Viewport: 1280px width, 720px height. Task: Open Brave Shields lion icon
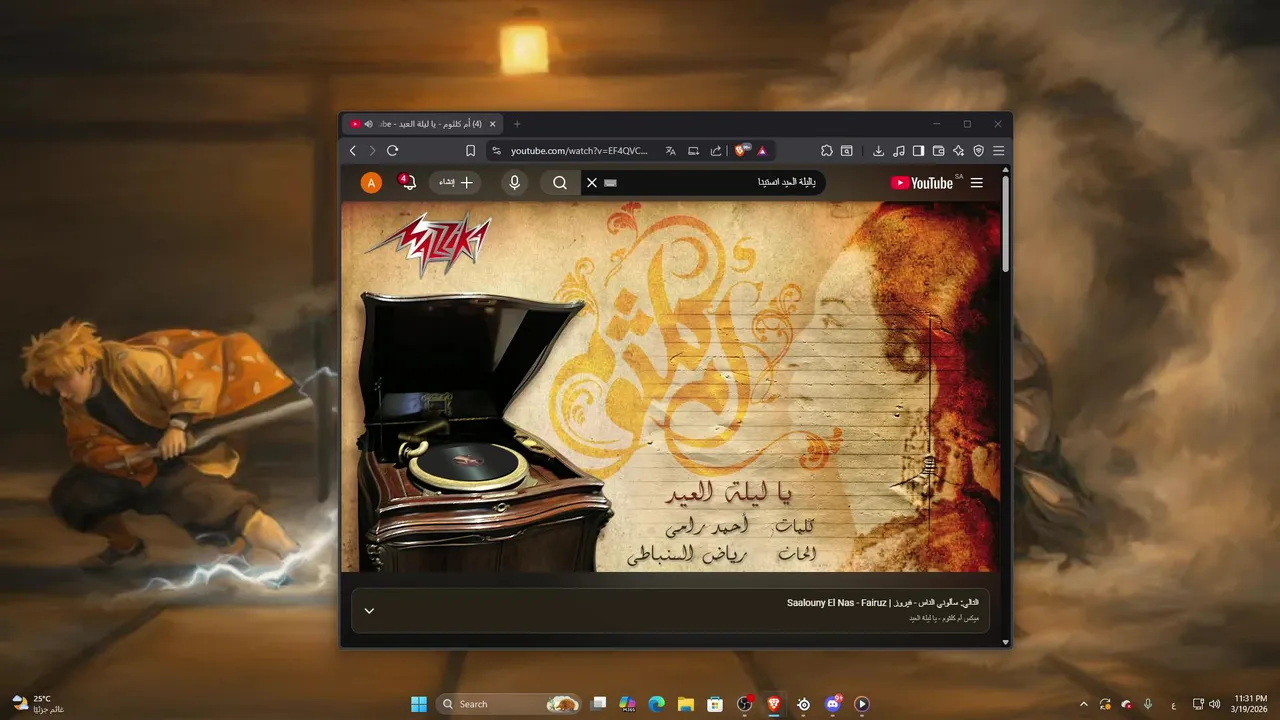pos(741,151)
